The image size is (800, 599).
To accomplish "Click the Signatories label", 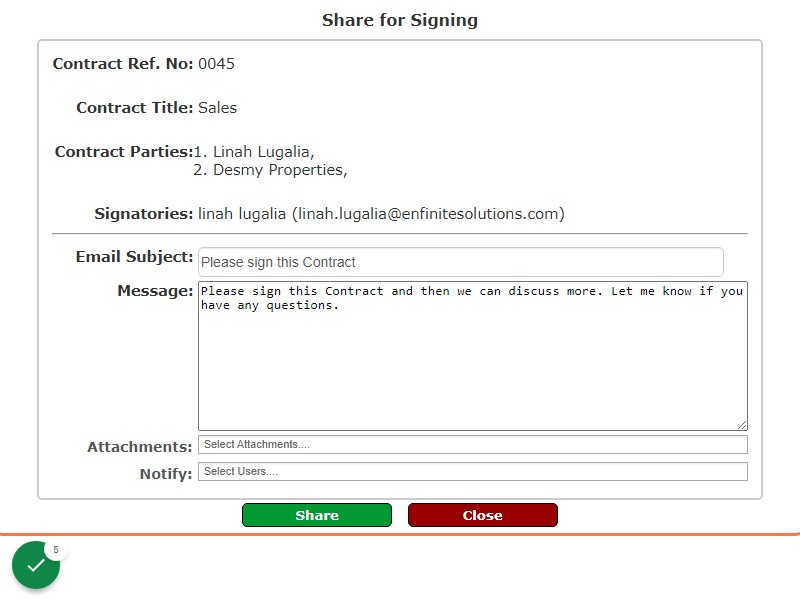I will pyautogui.click(x=144, y=214).
